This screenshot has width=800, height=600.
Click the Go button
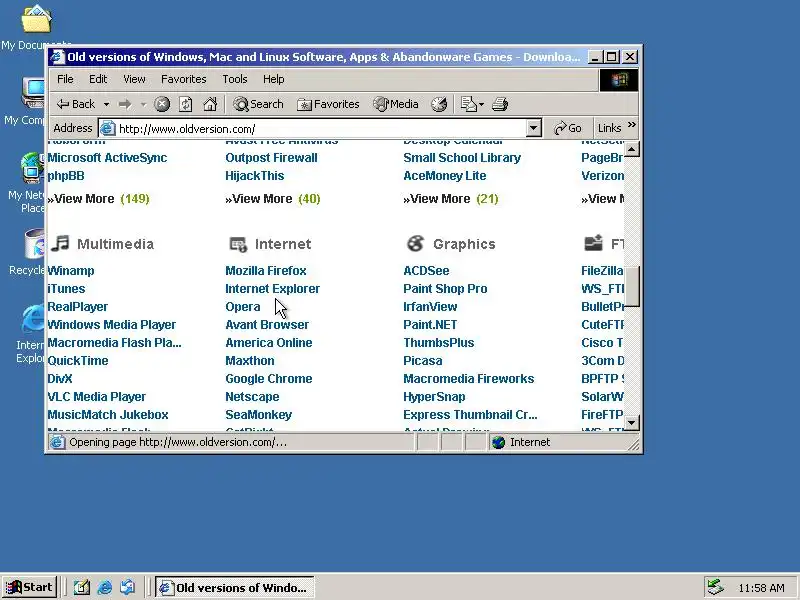[567, 128]
